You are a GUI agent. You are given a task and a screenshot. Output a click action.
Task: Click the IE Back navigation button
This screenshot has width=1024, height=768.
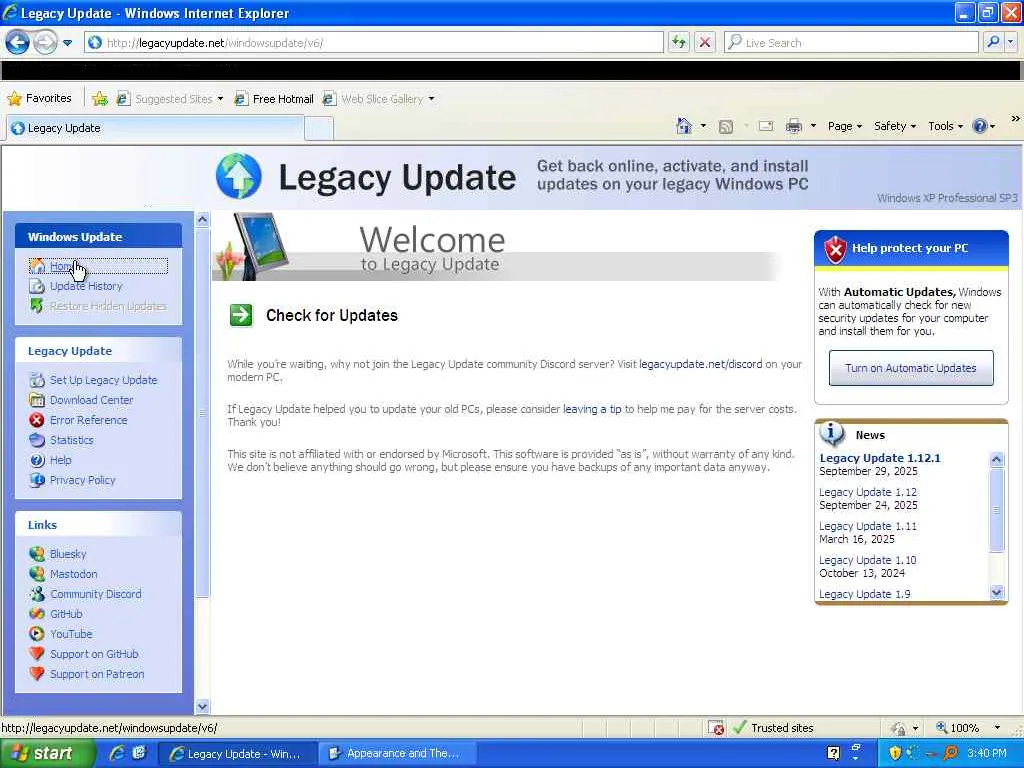[x=18, y=42]
